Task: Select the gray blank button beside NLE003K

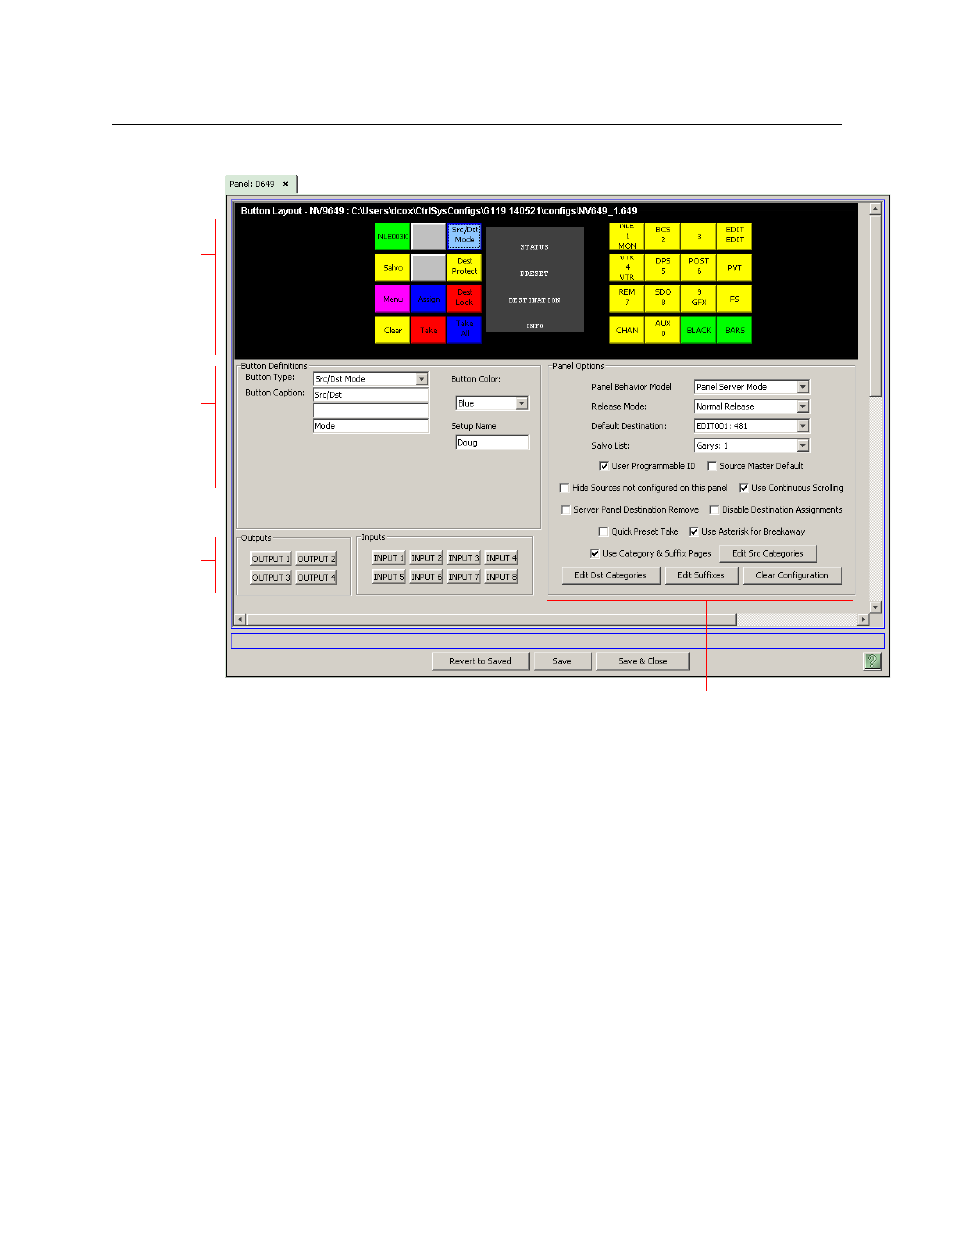Action: tap(428, 236)
